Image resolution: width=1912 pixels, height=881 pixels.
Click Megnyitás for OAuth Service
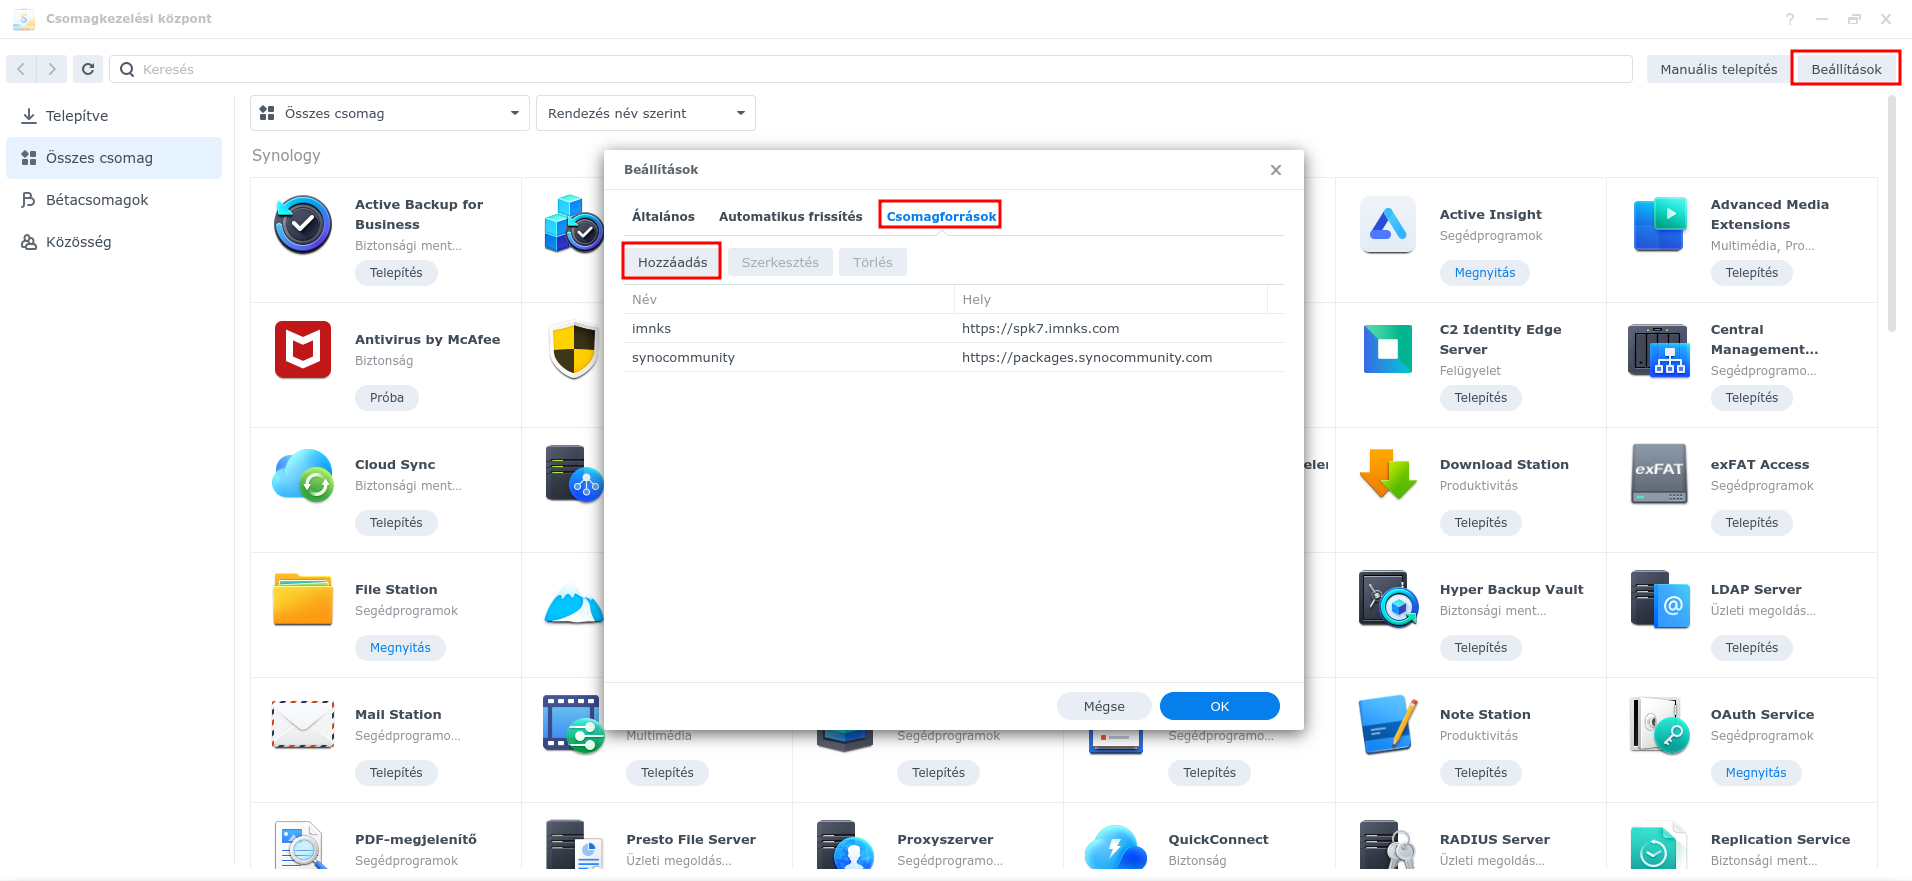point(1755,773)
